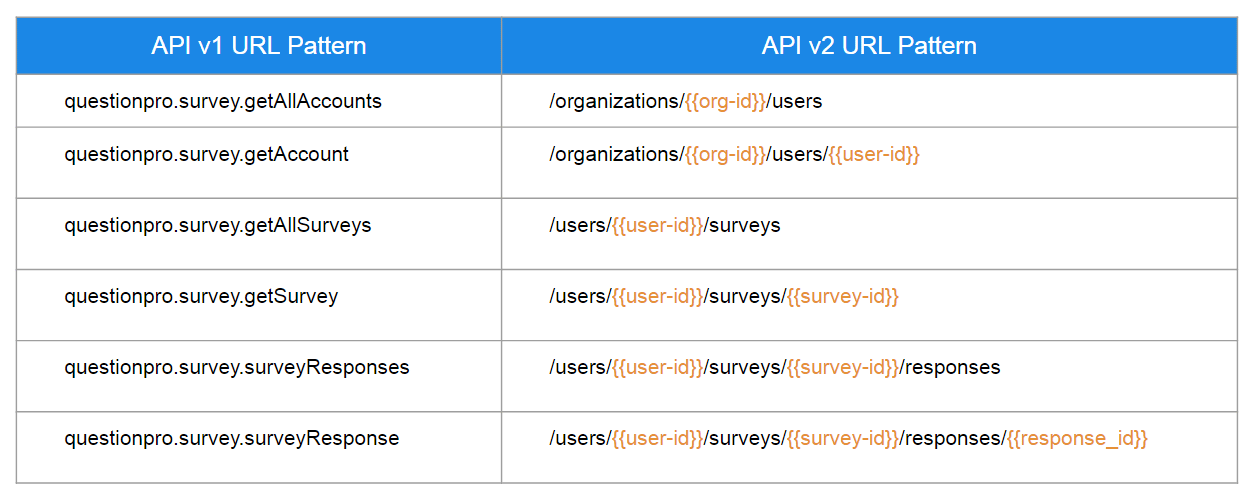Screen dimensions: 1253x500
Task: Click the URL ending in /{{org-id}}/users
Action: (686, 102)
